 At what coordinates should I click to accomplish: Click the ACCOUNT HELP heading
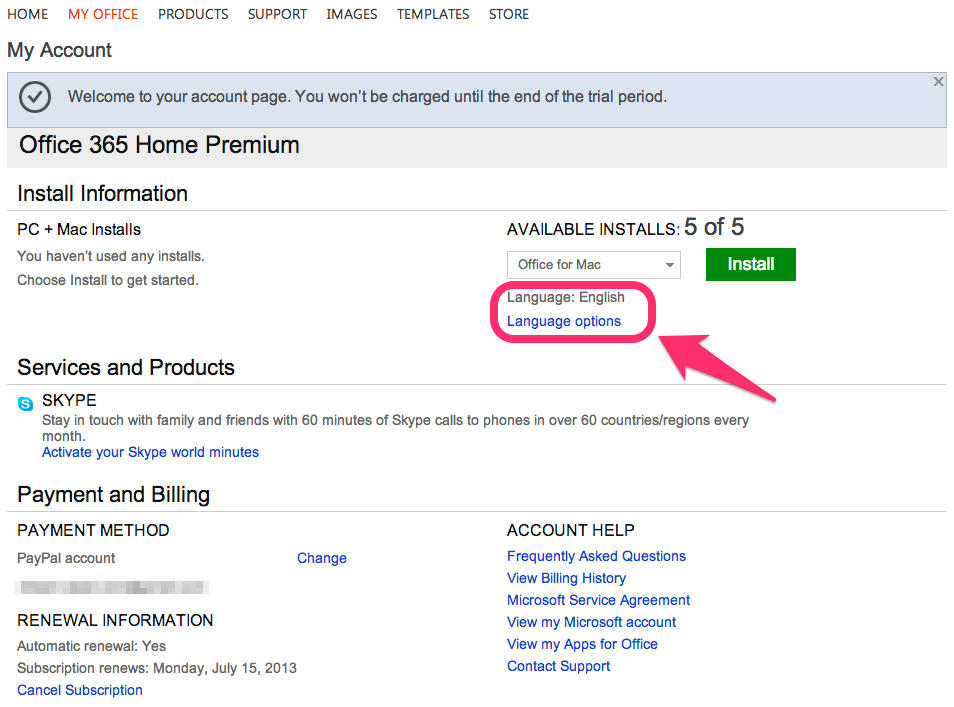pyautogui.click(x=570, y=531)
